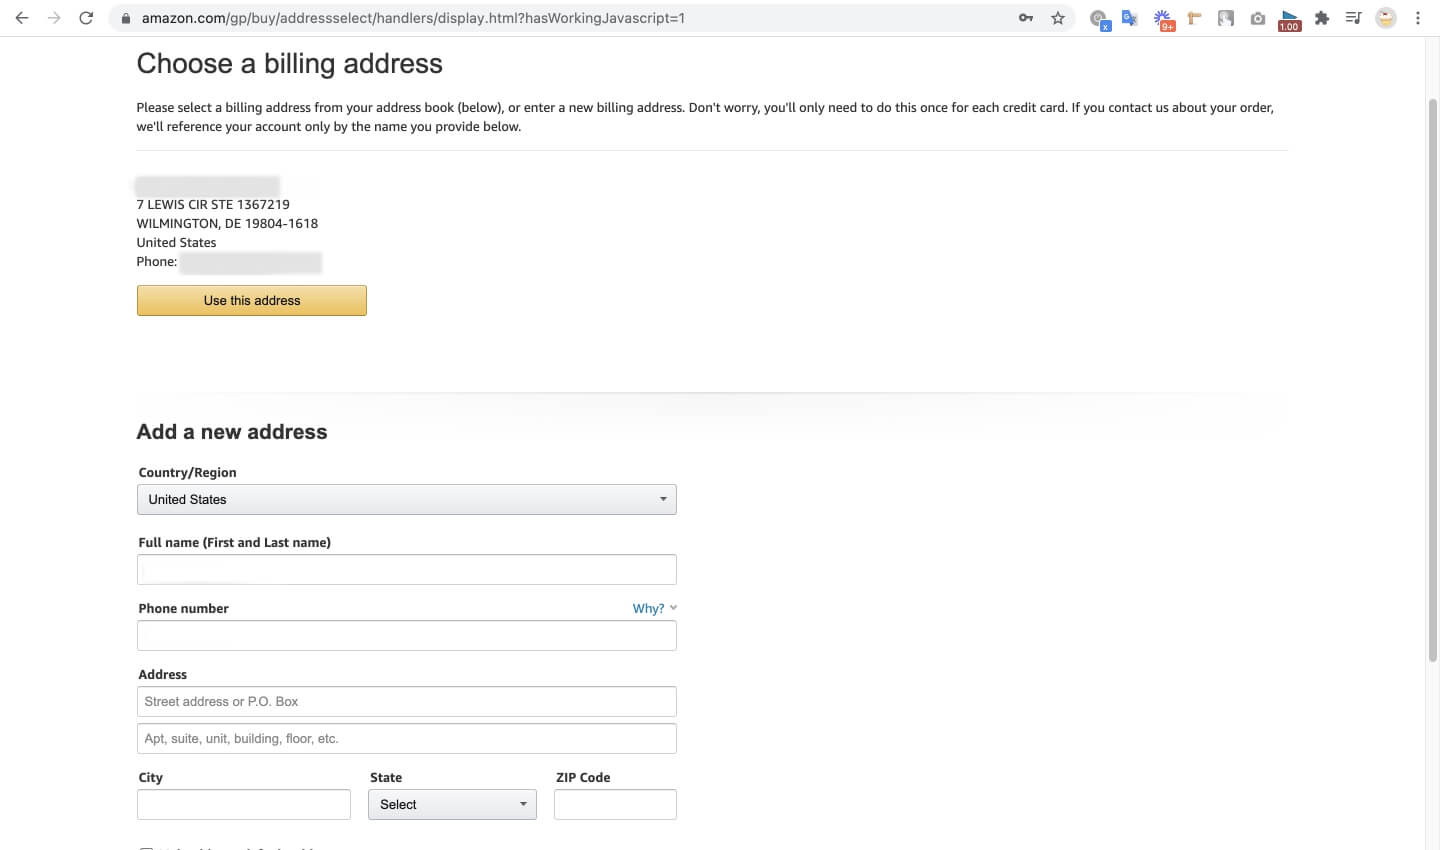
Task: Focus the Phone number input box
Action: coord(406,636)
